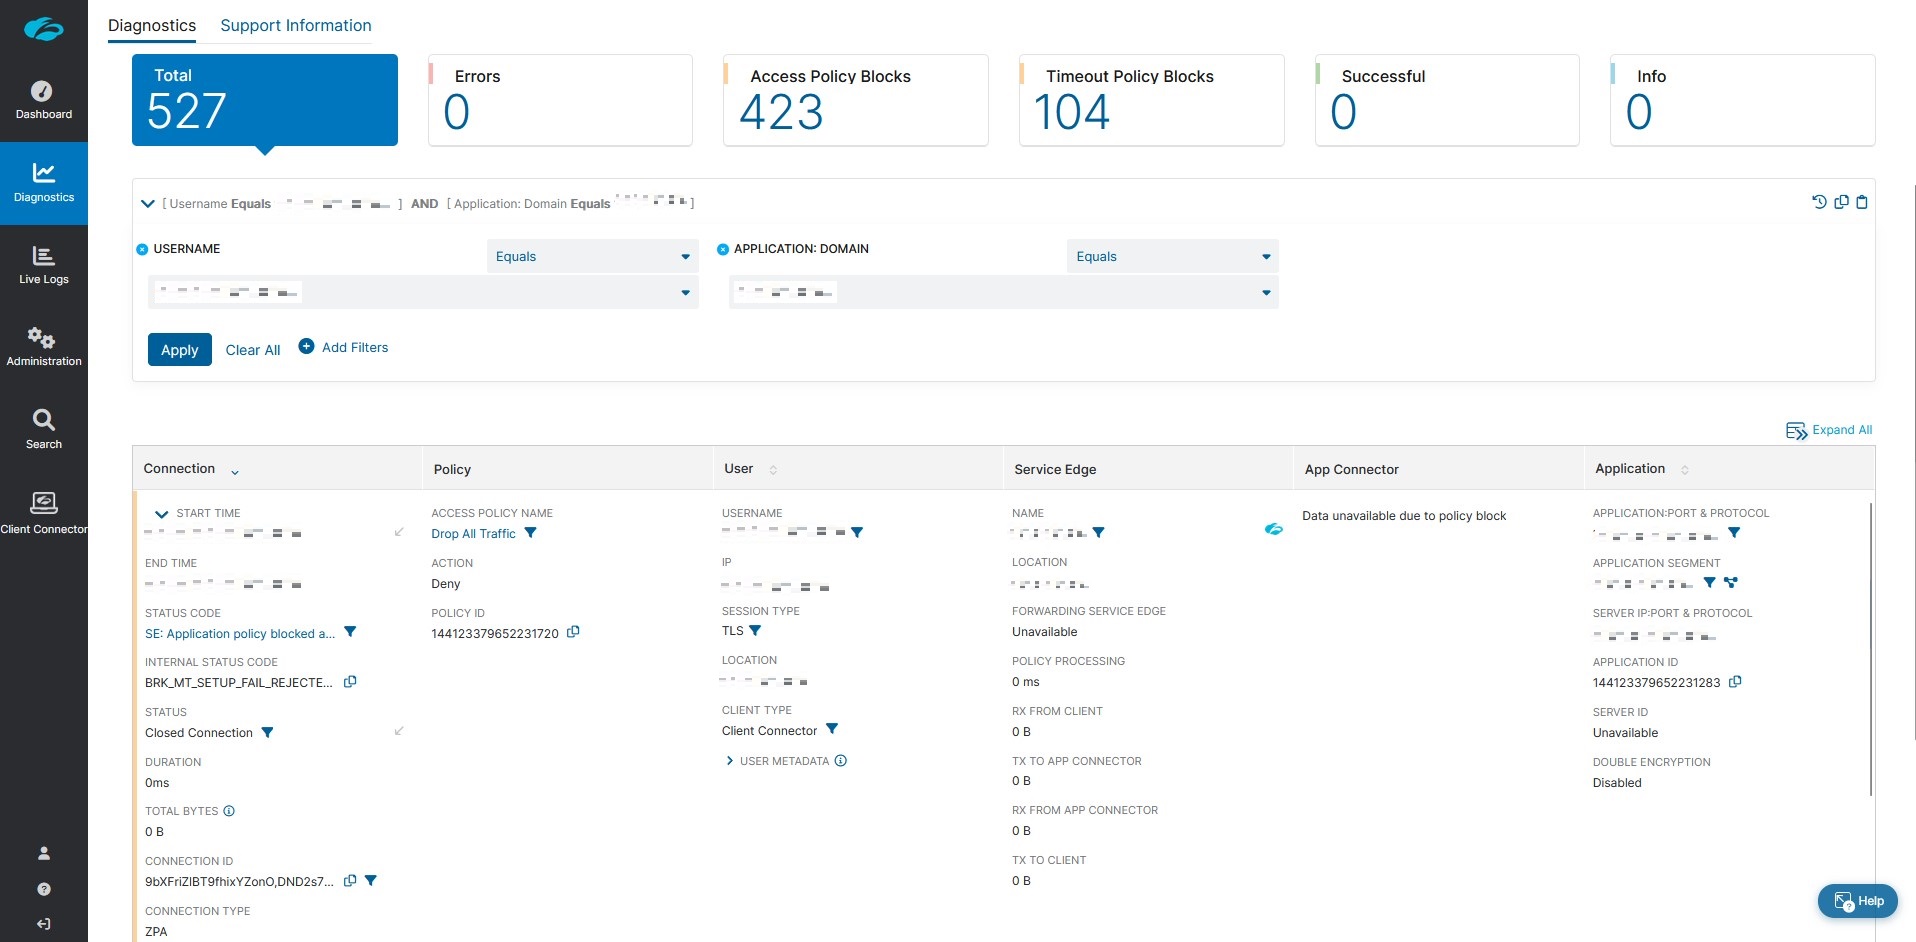This screenshot has height=942, width=1916.
Task: Select the Diagnostics tab
Action: pos(152,25)
